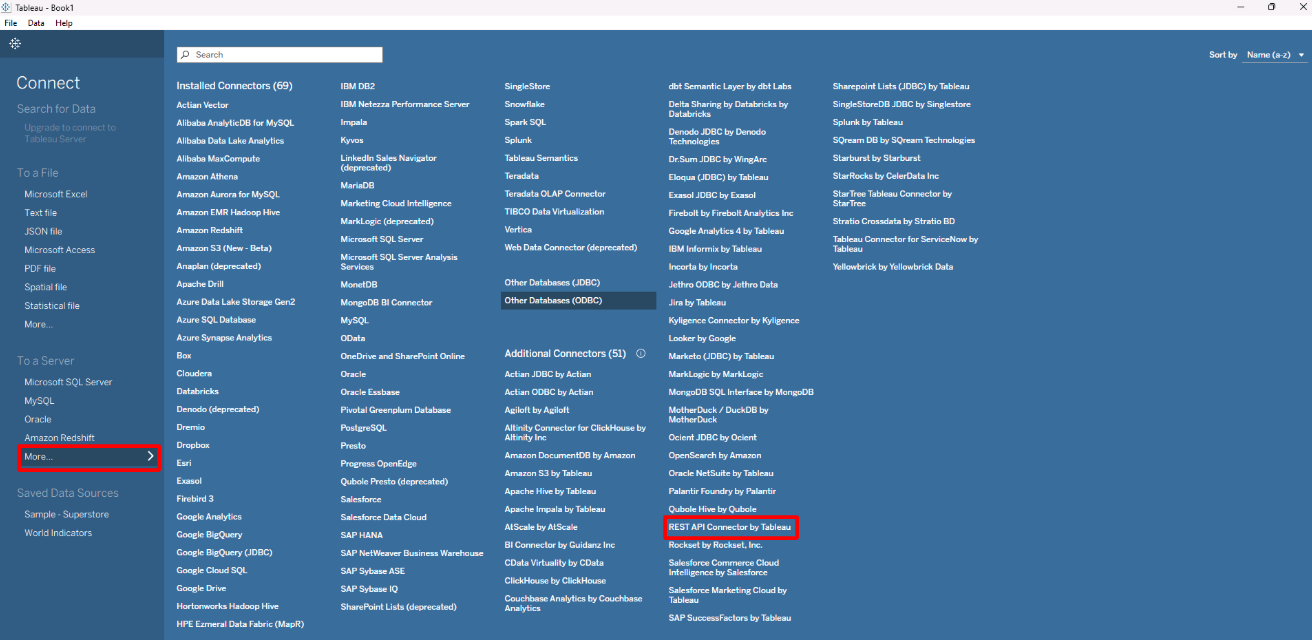Open More... under the To a File section

(x=38, y=324)
